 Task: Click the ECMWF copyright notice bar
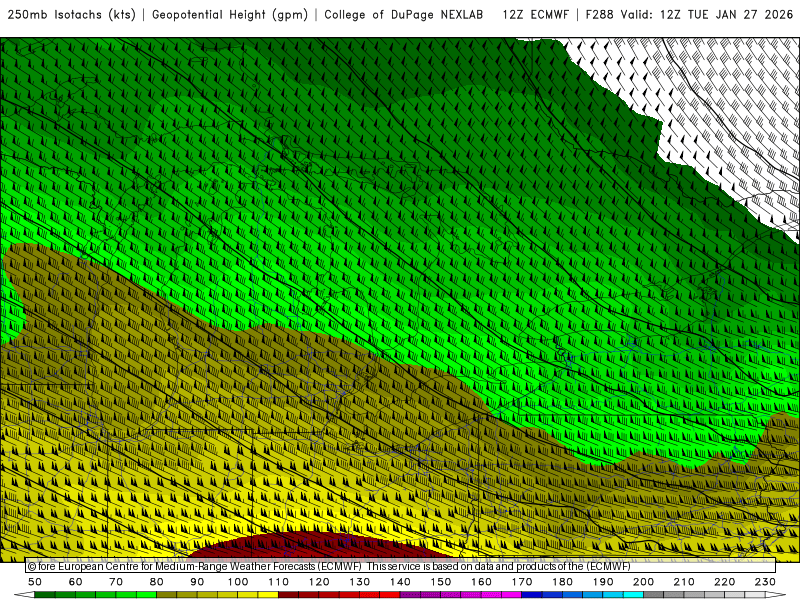point(401,566)
